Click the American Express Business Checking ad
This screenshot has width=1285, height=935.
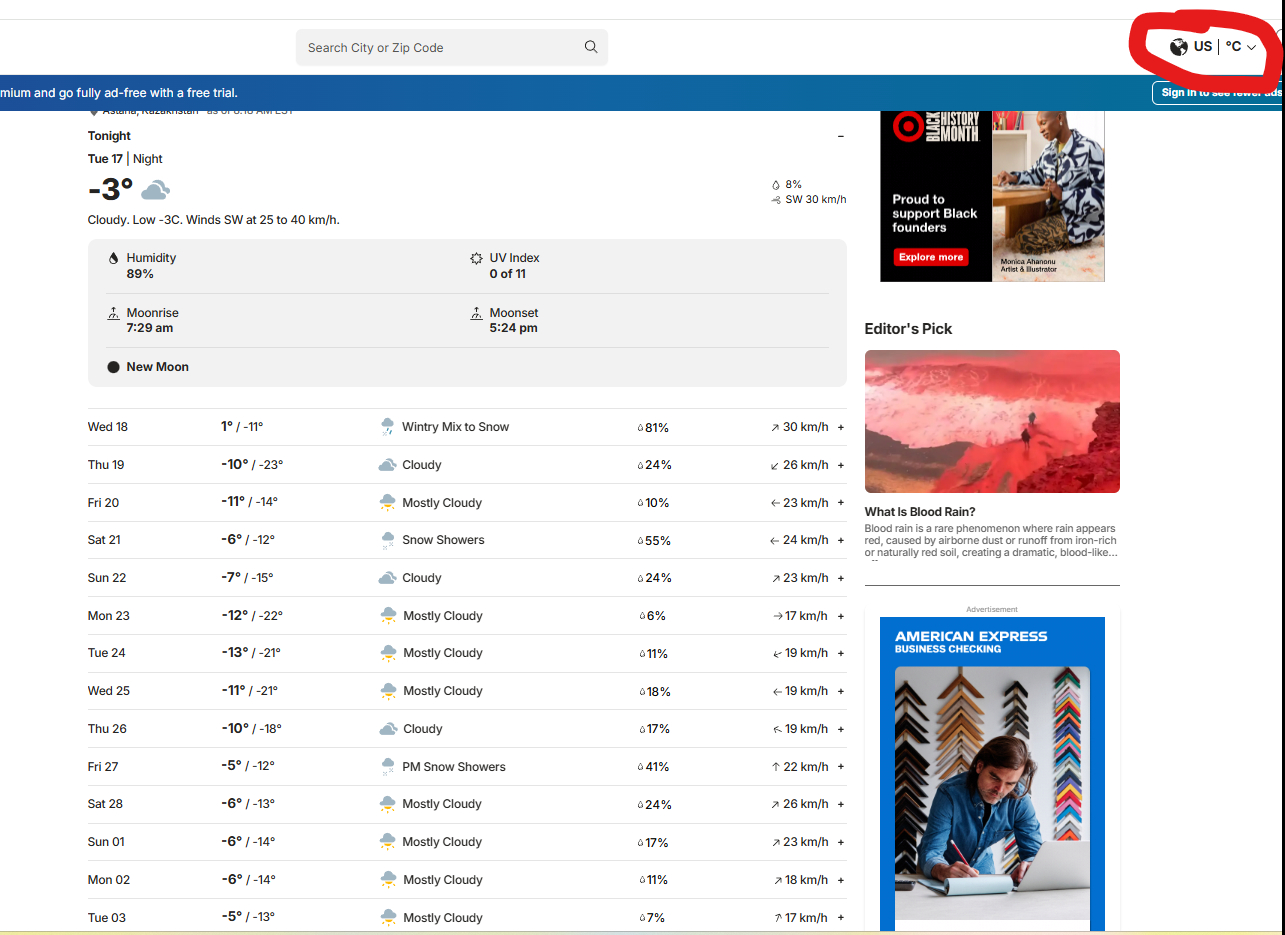[991, 770]
